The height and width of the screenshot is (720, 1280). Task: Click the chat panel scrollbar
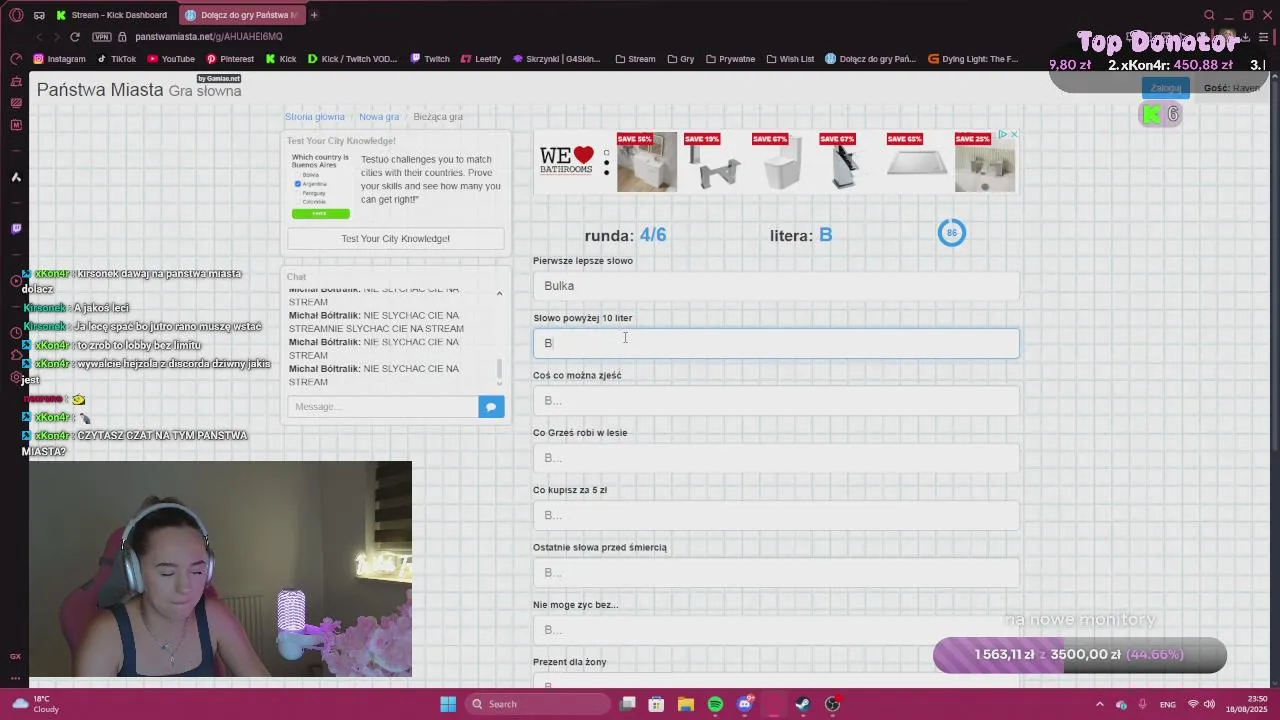pos(500,370)
